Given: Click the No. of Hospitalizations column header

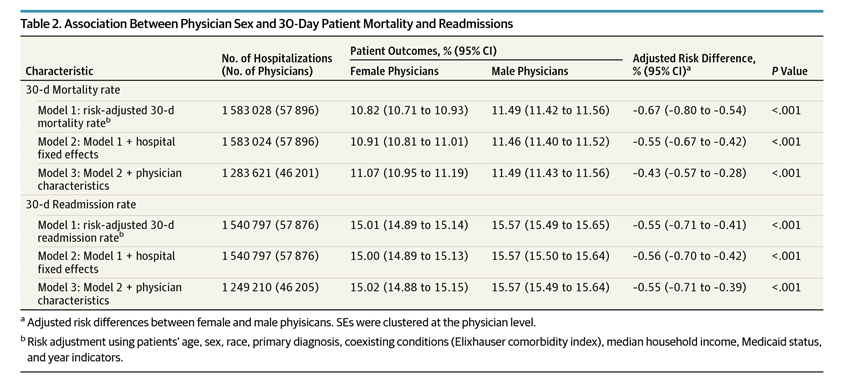Looking at the screenshot, I should [x=277, y=64].
